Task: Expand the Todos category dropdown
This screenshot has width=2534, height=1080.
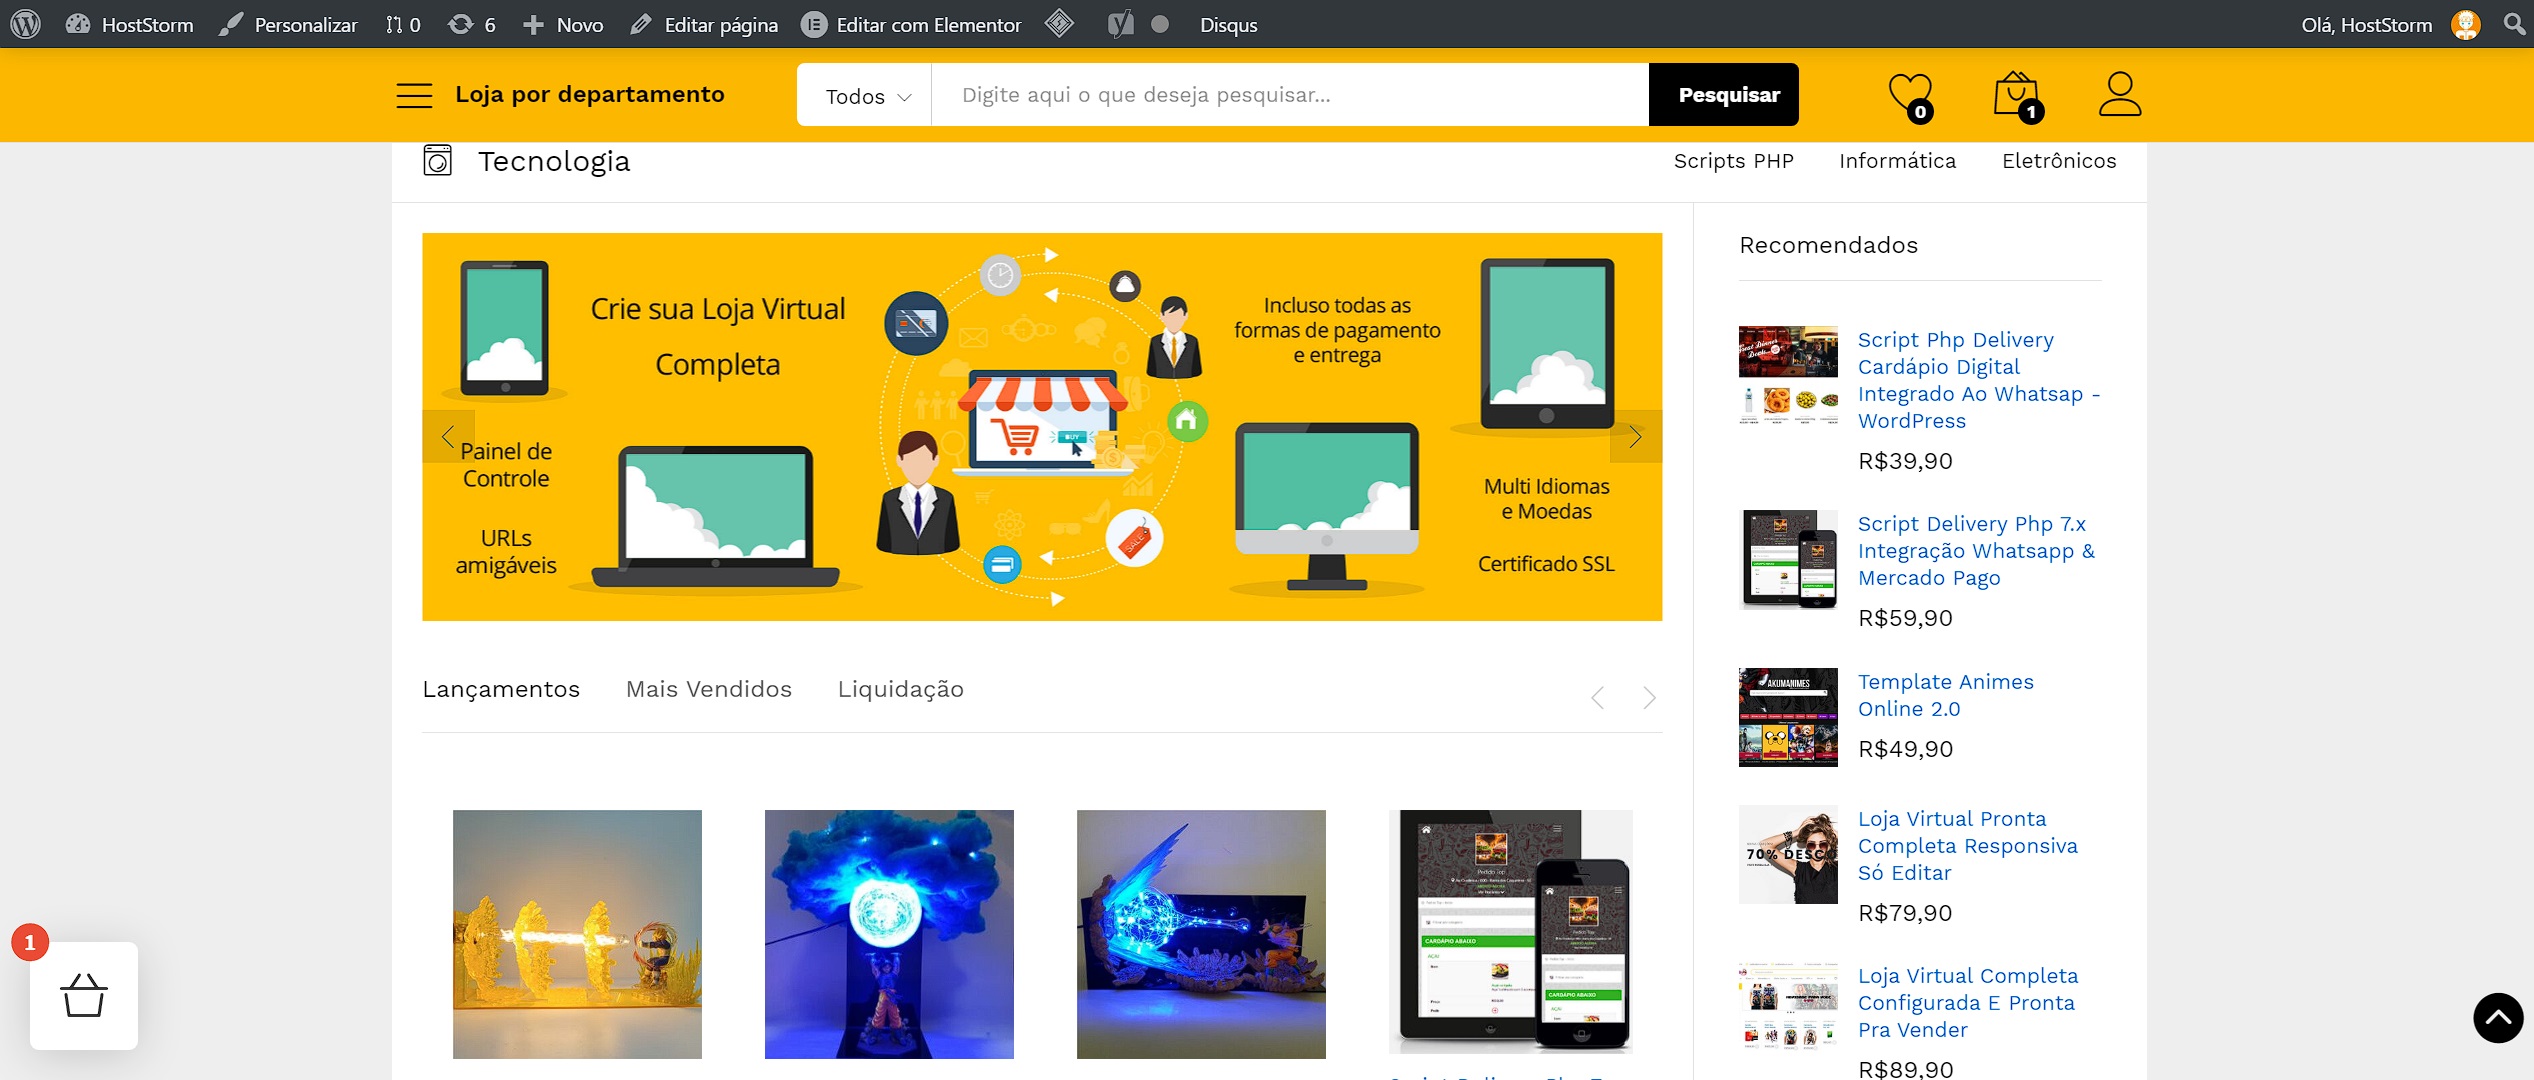Action: tap(866, 96)
